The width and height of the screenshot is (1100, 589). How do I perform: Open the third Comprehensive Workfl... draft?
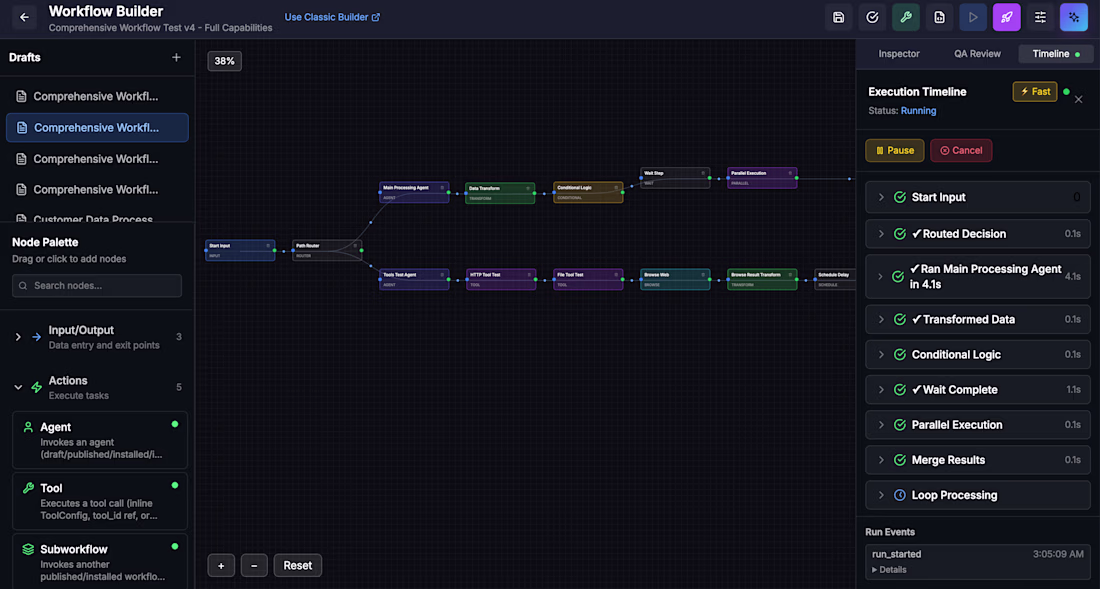click(97, 159)
